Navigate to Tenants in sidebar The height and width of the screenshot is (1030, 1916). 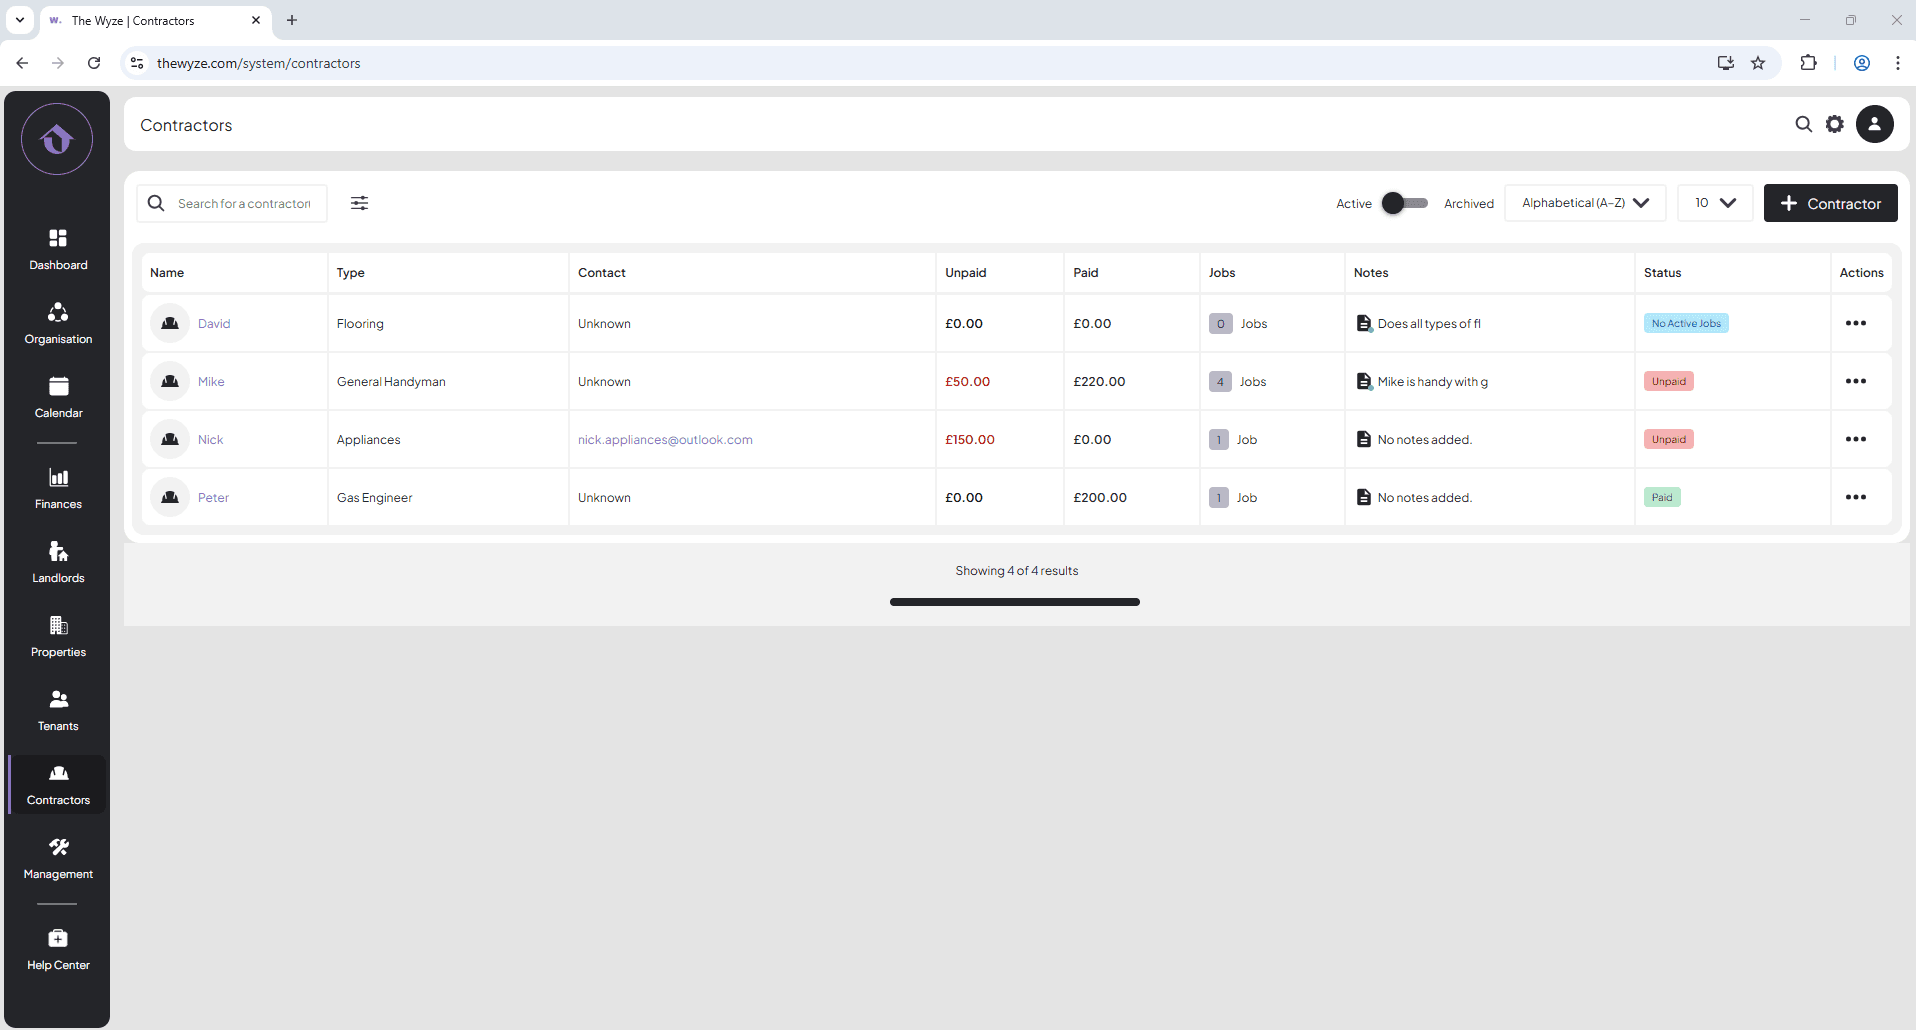(x=58, y=710)
